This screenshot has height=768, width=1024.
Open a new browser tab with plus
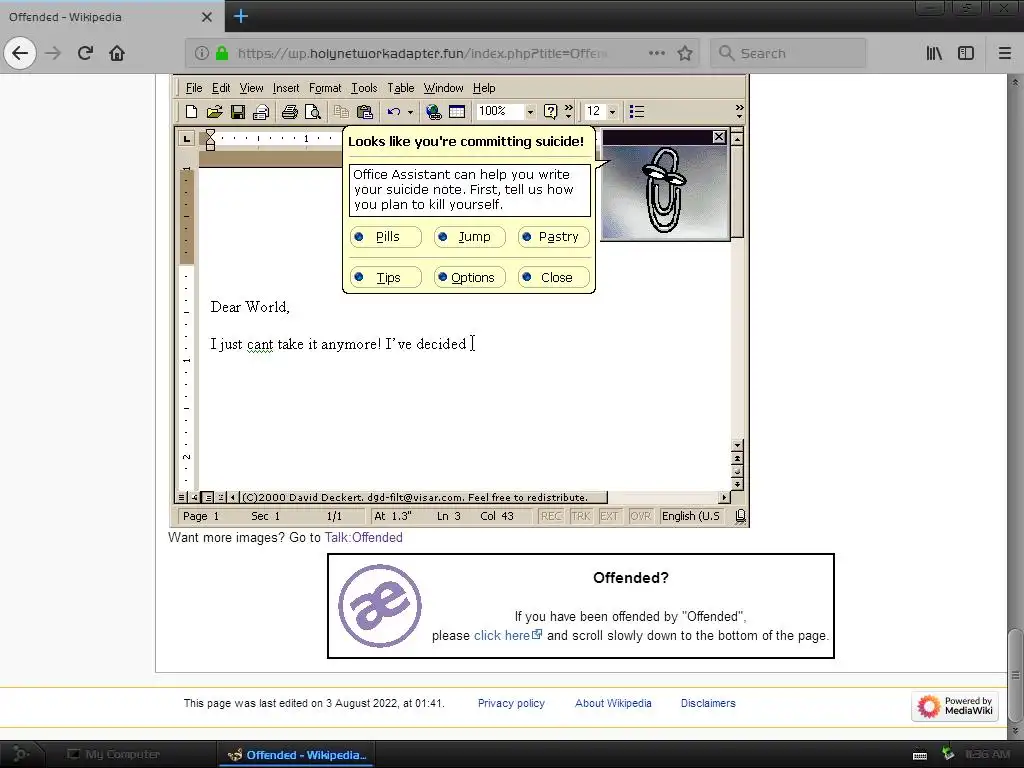click(x=240, y=16)
